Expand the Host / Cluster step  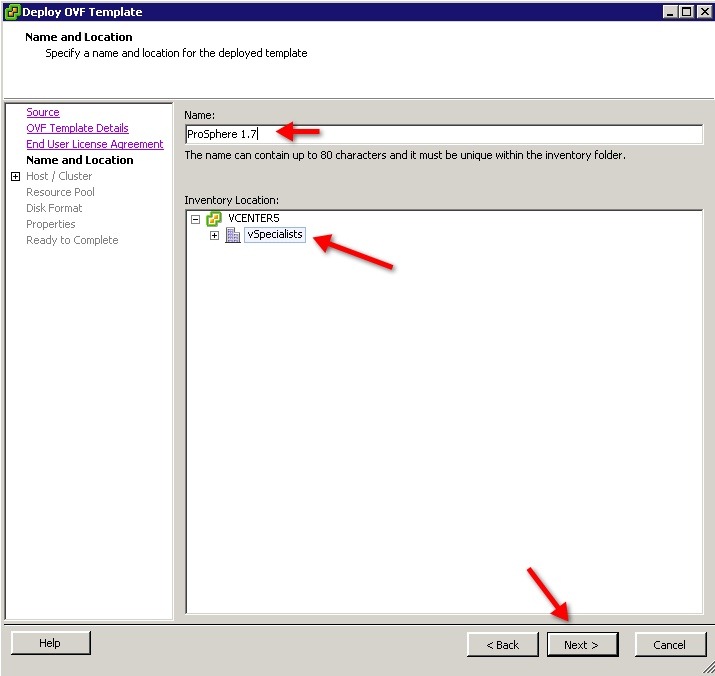[x=15, y=176]
